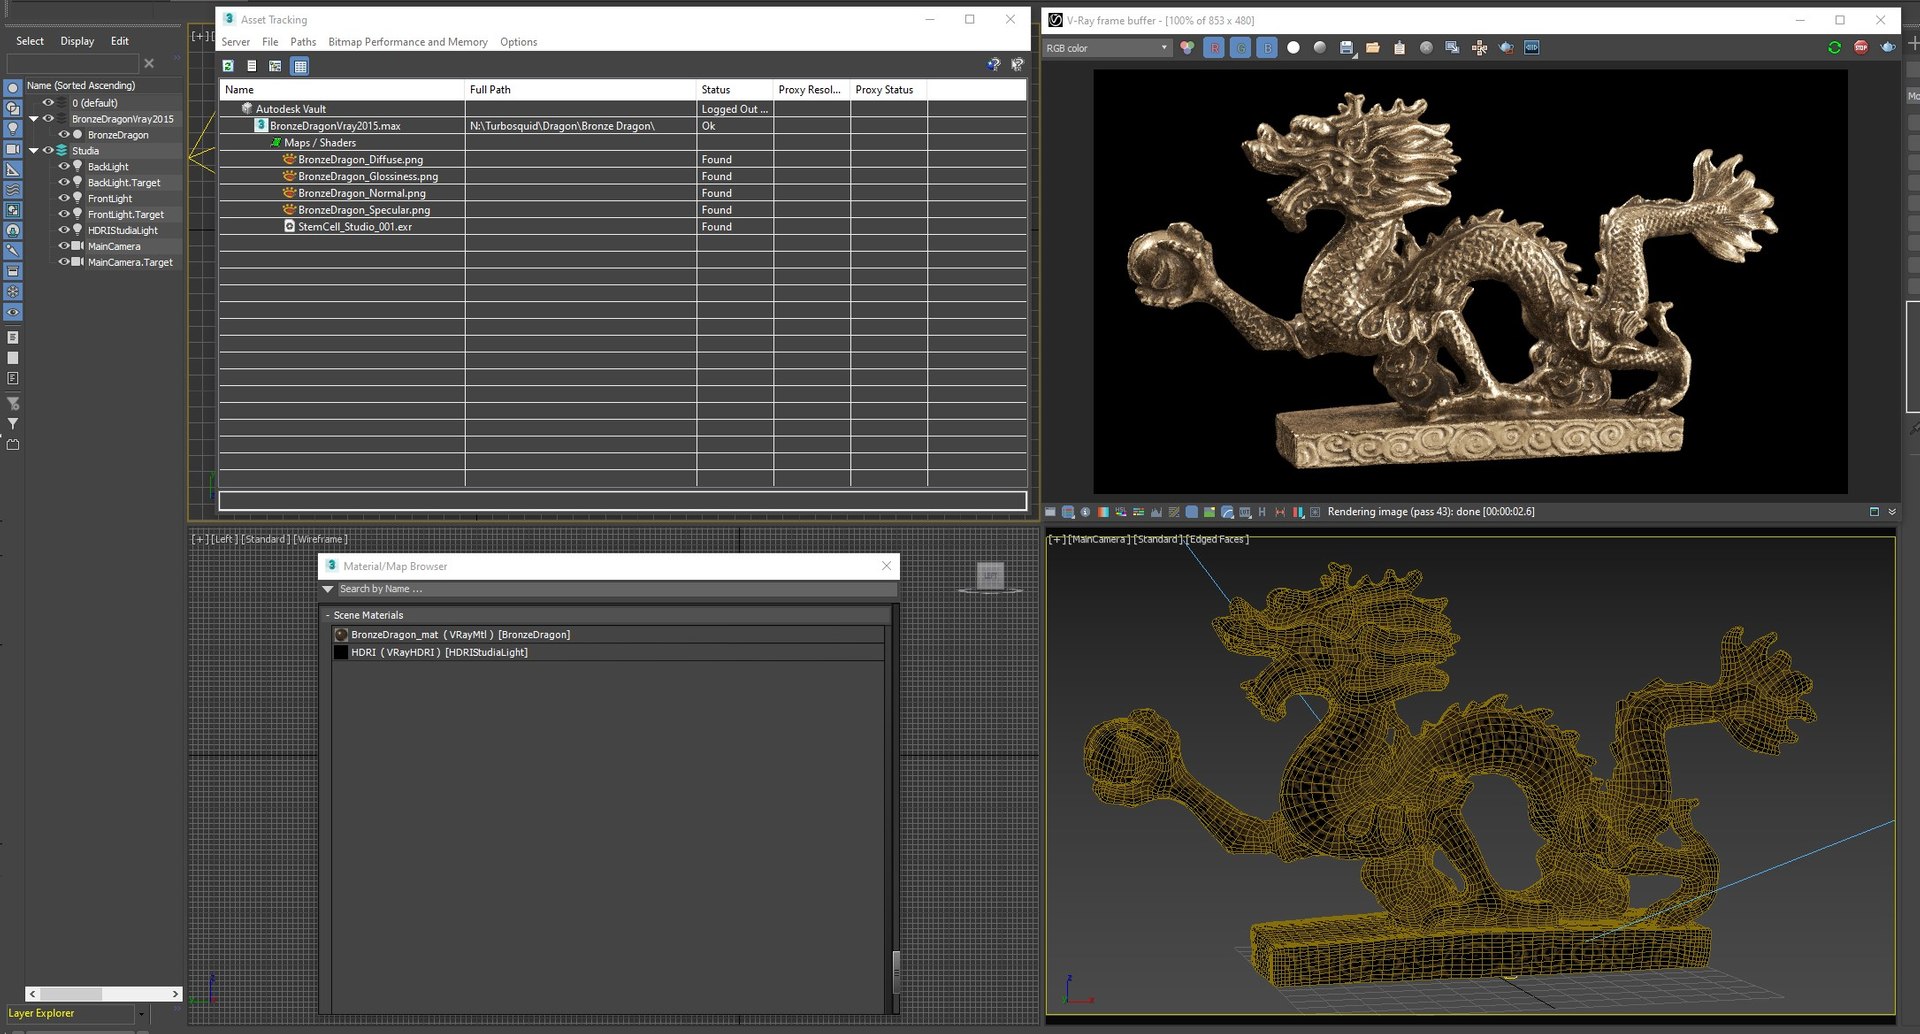This screenshot has height=1034, width=1920.
Task: Click Asset Tracking help icon
Action: [993, 65]
